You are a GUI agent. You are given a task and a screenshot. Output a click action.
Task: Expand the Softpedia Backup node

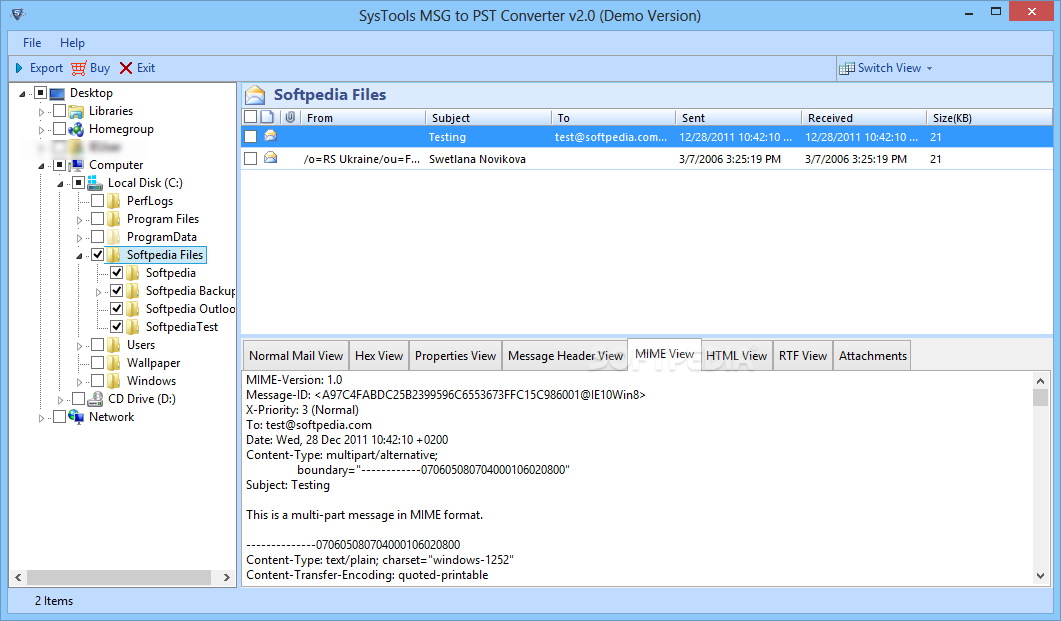click(x=98, y=292)
